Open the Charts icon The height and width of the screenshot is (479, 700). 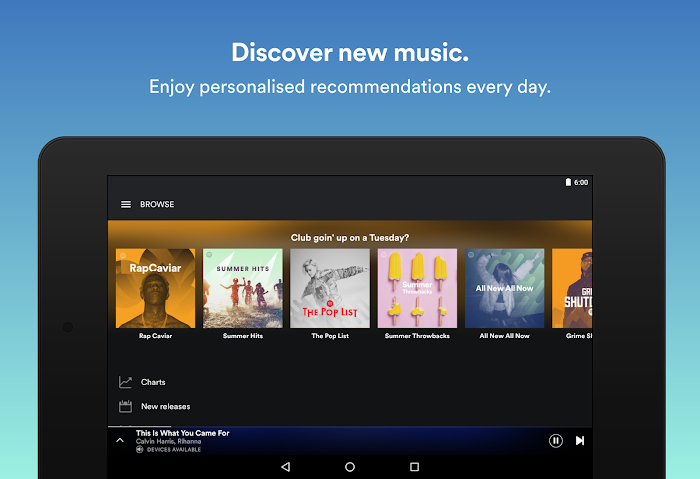coord(126,382)
